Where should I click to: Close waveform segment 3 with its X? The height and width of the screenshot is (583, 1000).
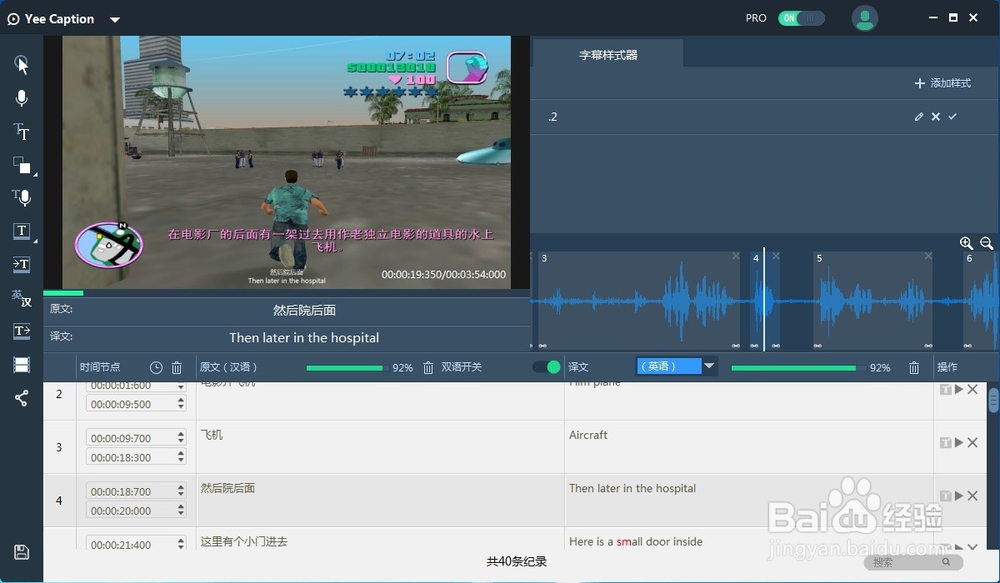(x=735, y=256)
